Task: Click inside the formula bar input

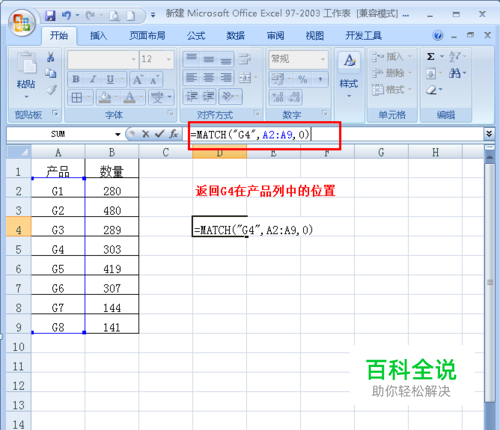Action: point(333,134)
